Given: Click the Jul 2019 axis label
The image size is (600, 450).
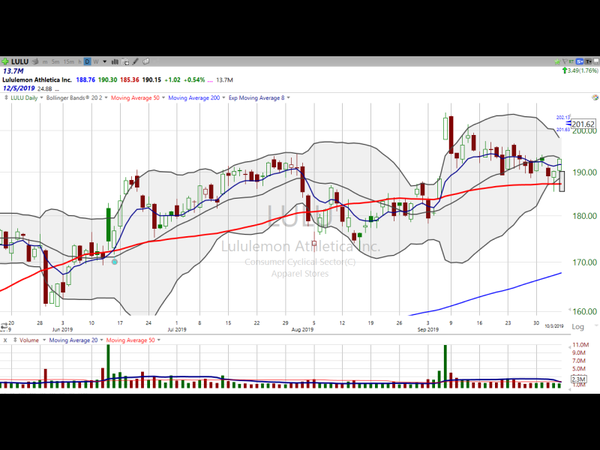Looking at the screenshot, I should 177,329.
